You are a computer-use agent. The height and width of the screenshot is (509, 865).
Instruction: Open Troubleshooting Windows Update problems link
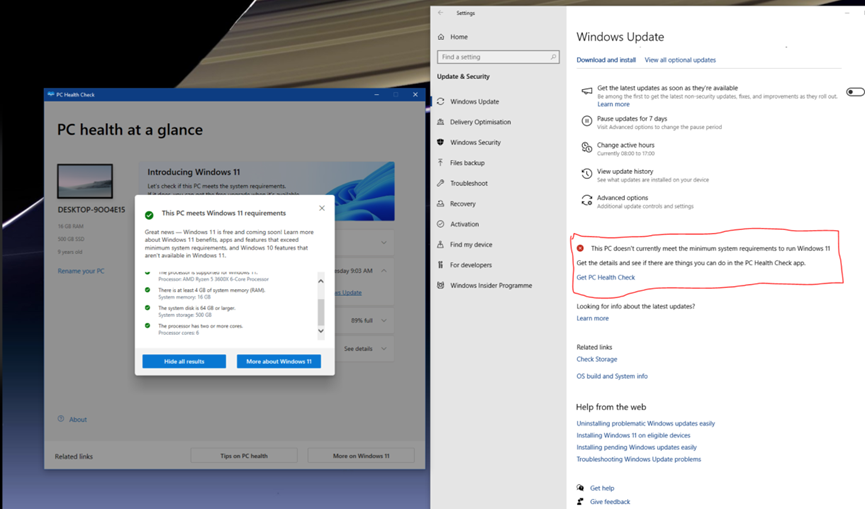639,459
